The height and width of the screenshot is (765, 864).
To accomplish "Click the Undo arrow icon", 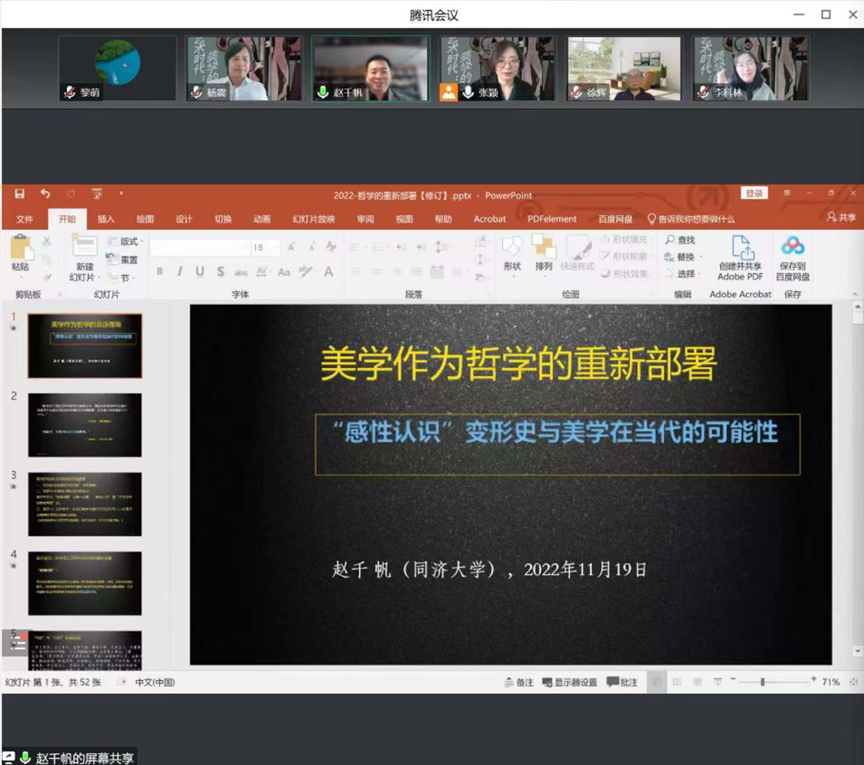I will click(45, 193).
